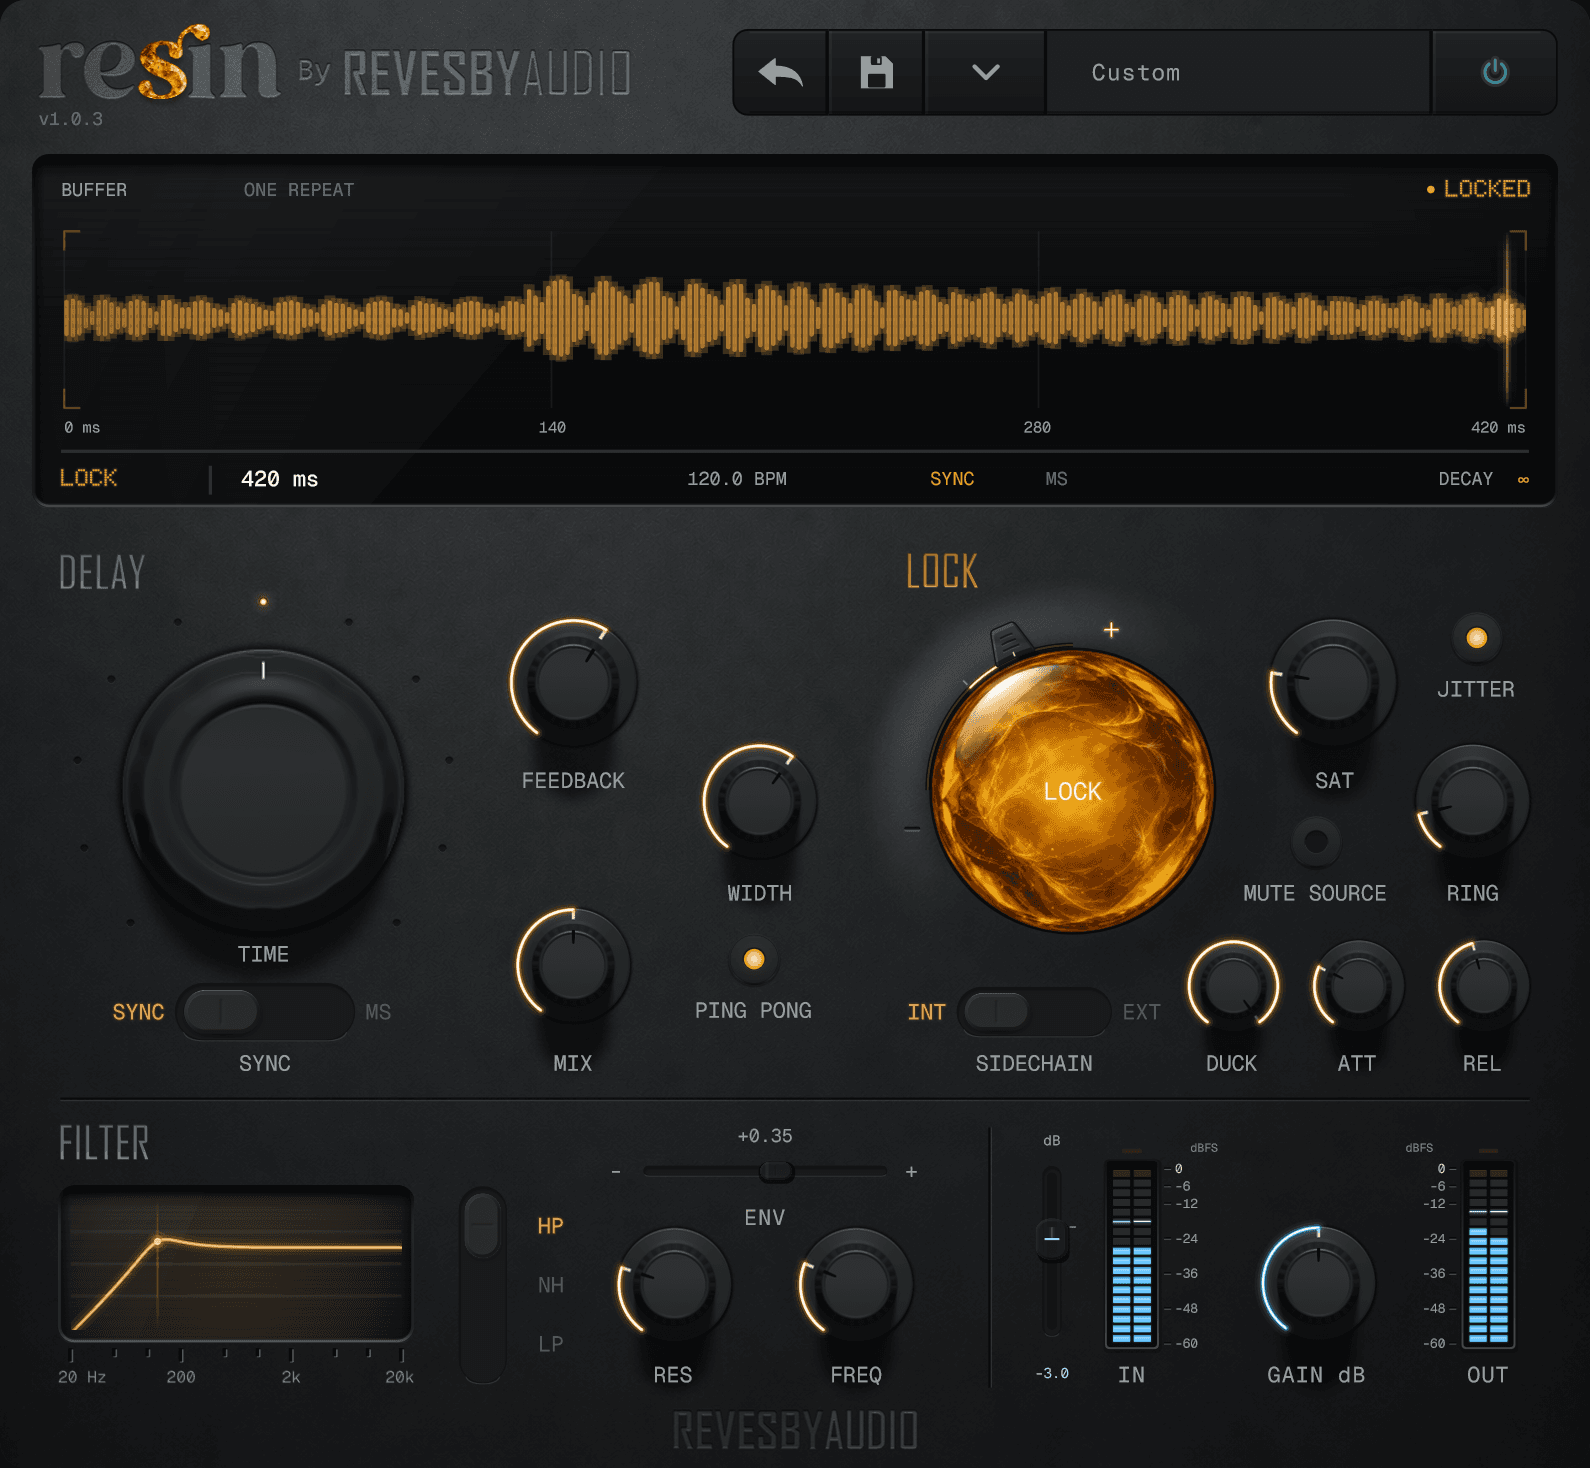The image size is (1590, 1468).
Task: Save preset with floppy disk icon
Action: (877, 73)
